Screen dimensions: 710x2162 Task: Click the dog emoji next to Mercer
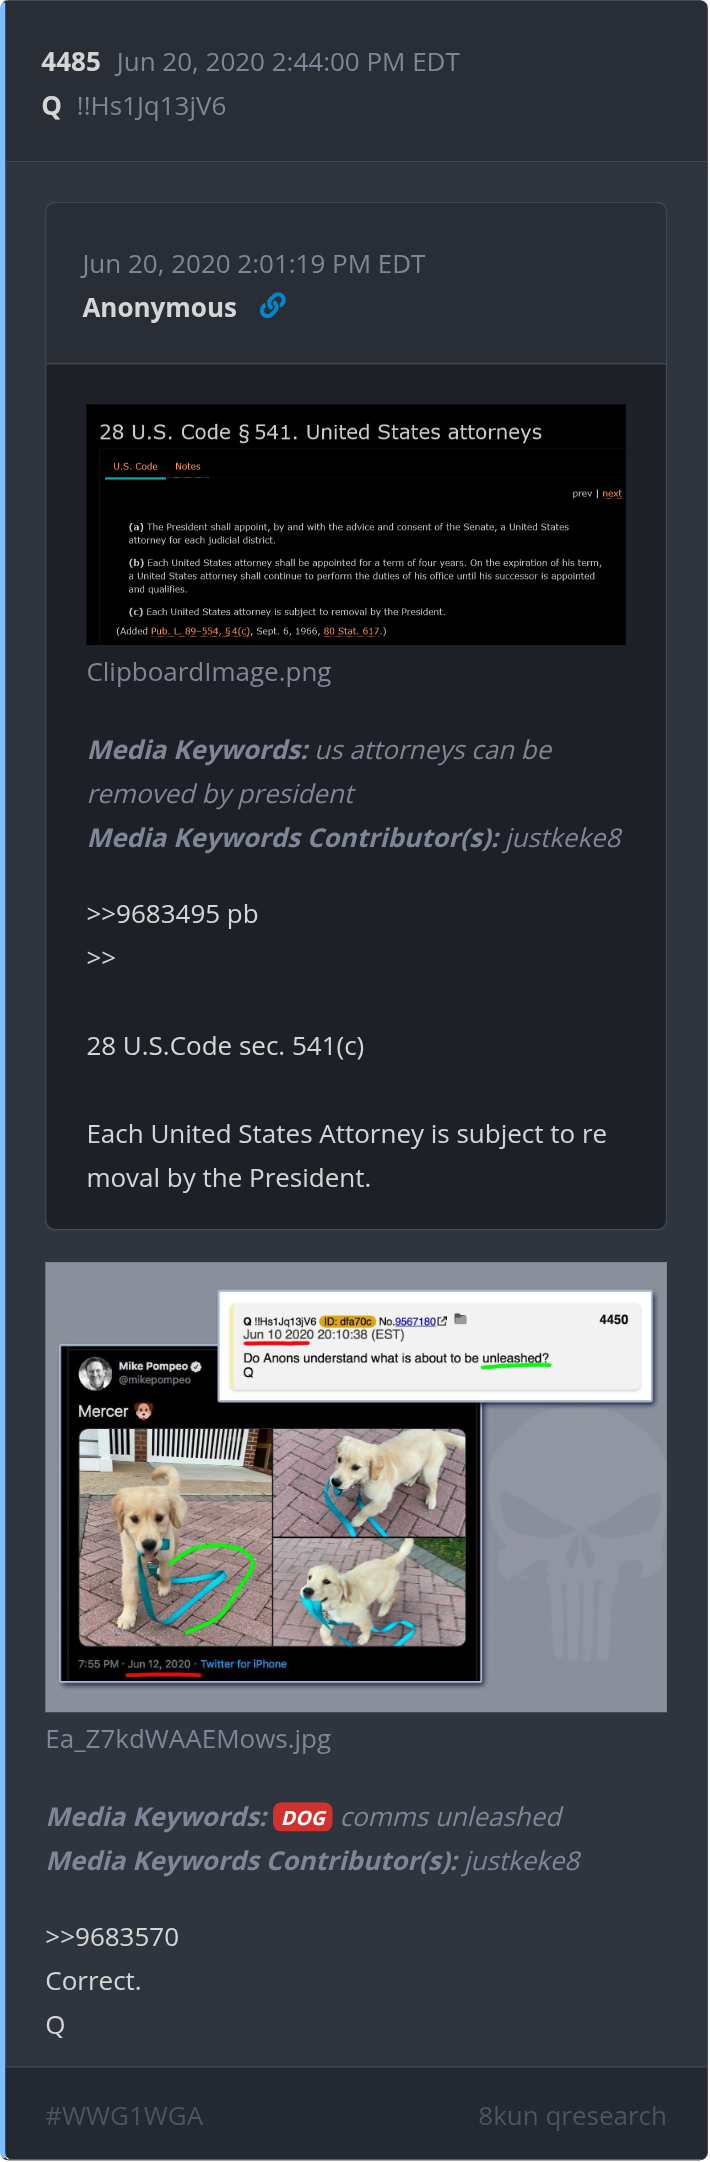coord(144,1411)
